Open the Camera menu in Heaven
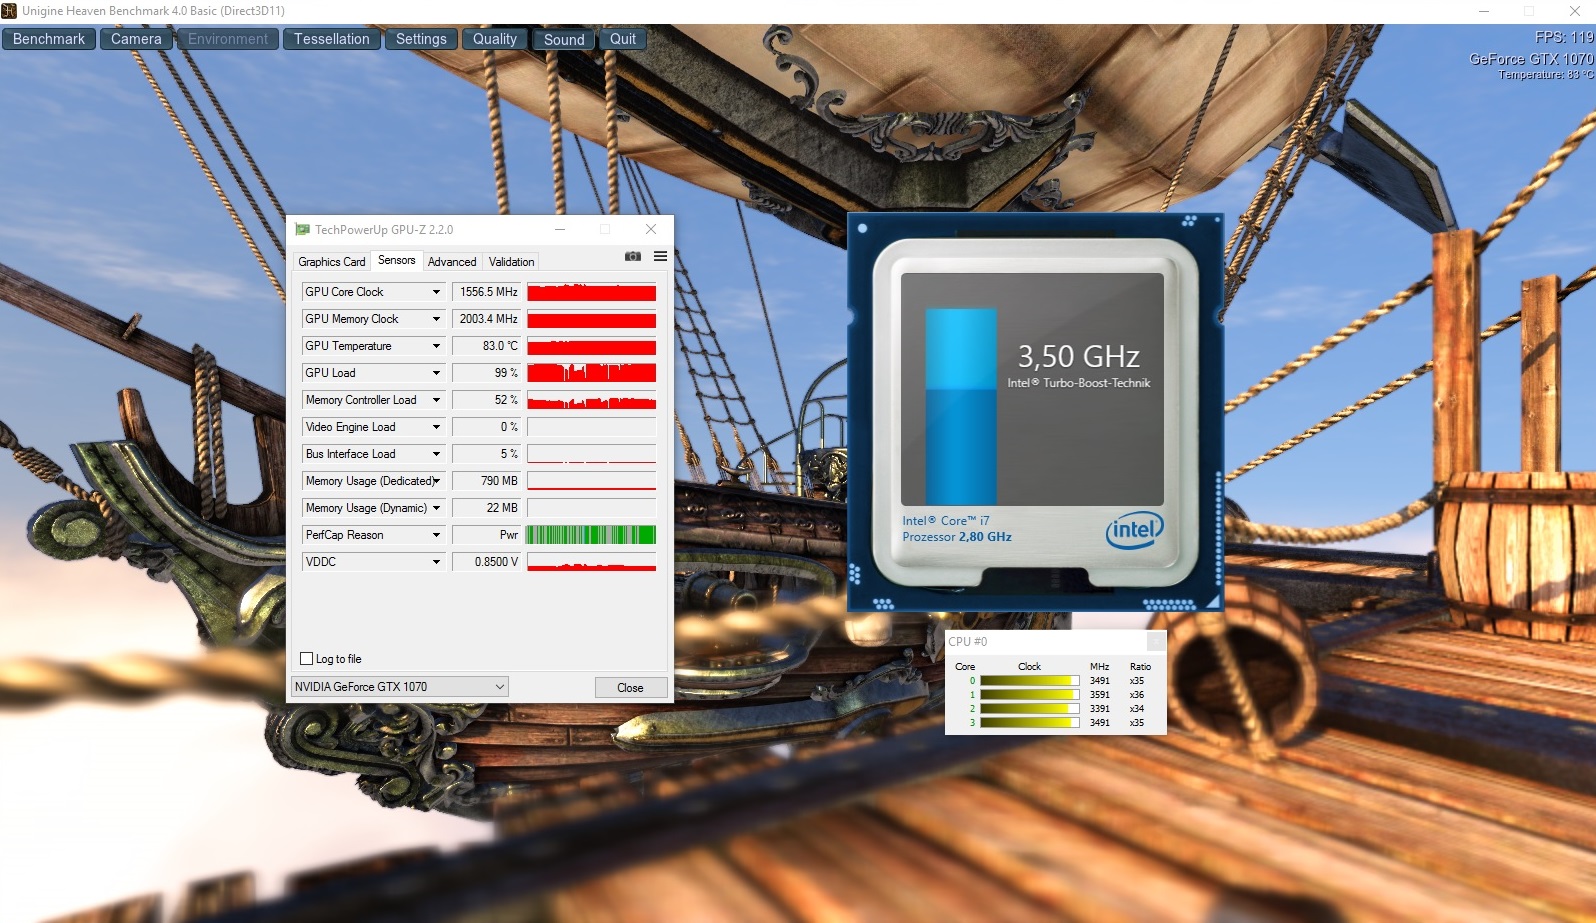The image size is (1596, 923). pos(136,39)
